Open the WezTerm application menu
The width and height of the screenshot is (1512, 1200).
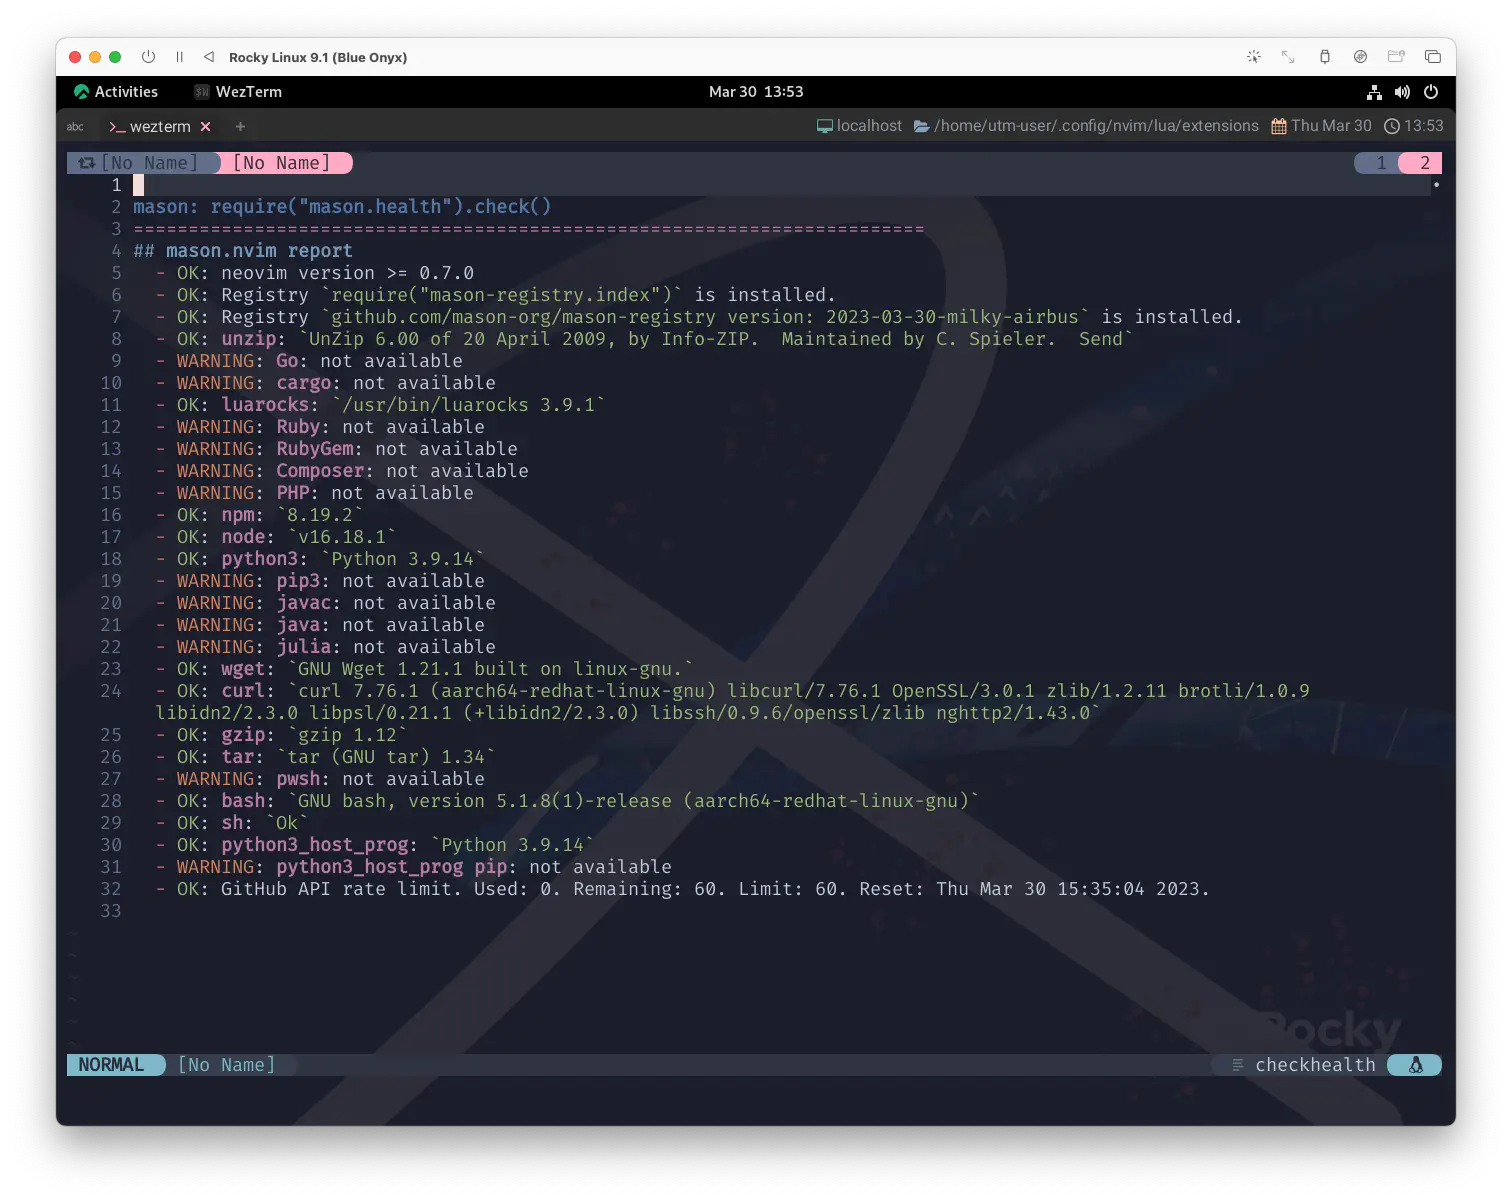[238, 92]
